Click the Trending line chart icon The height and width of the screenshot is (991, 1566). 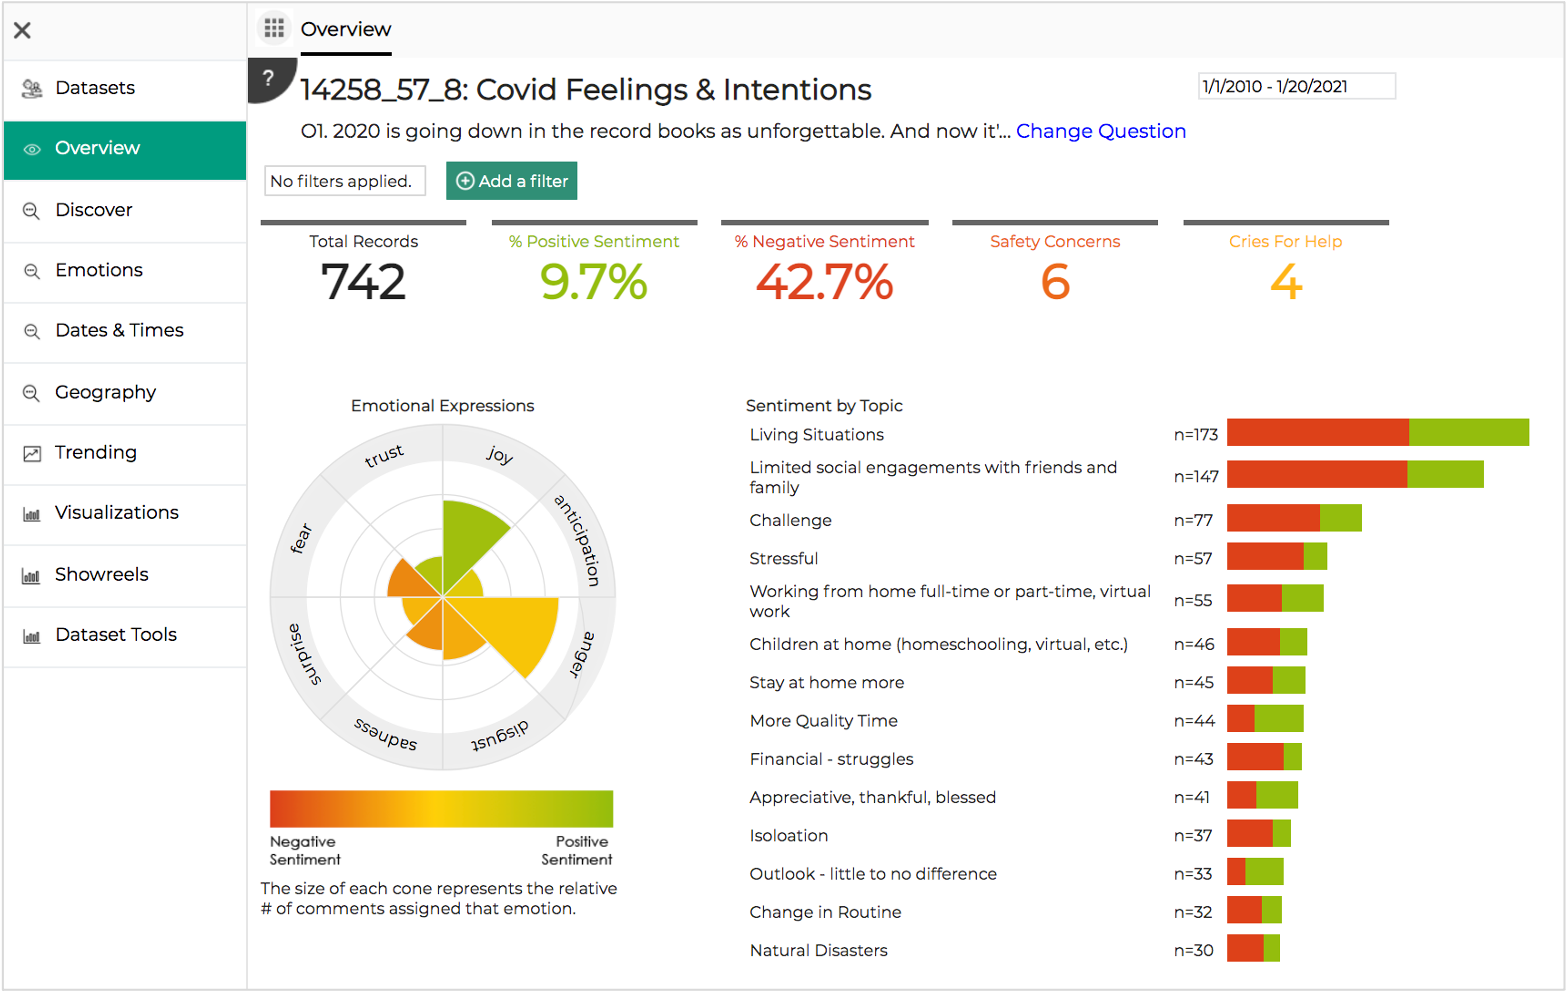tap(32, 453)
